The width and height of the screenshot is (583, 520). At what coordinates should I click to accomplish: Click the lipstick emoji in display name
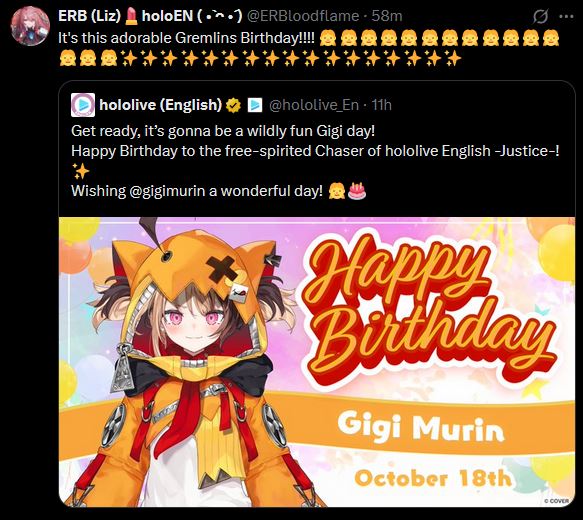click(132, 16)
